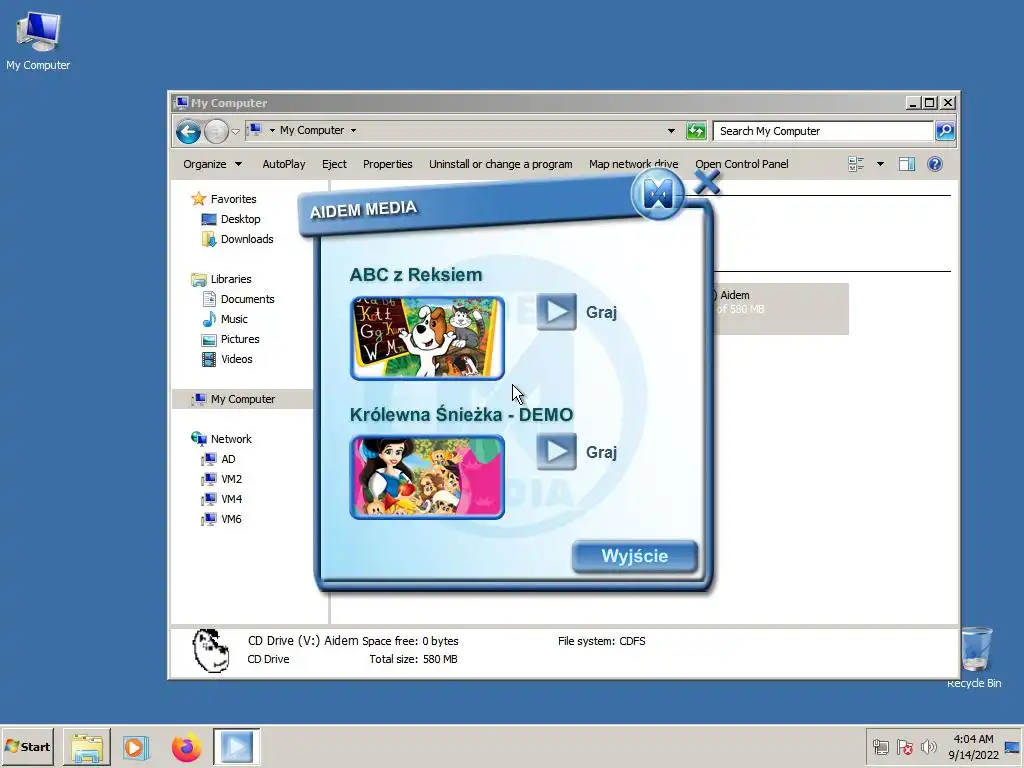Minimize the My Computer window
1024x768 pixels.
[x=913, y=103]
